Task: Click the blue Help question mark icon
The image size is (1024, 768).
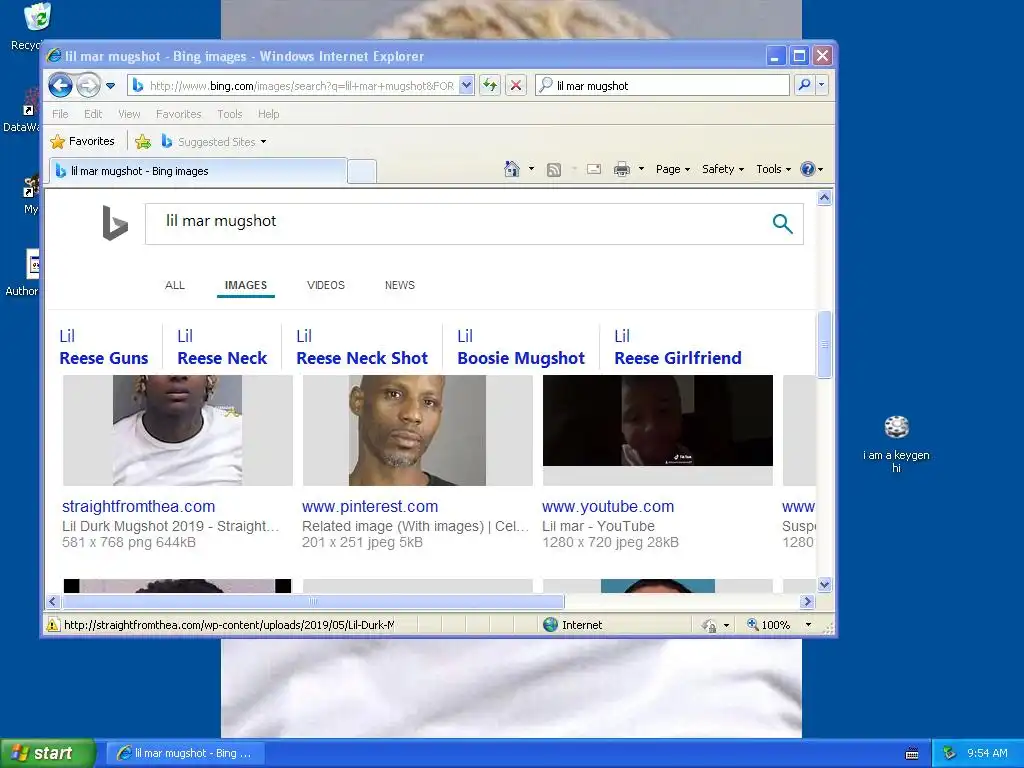Action: point(808,169)
